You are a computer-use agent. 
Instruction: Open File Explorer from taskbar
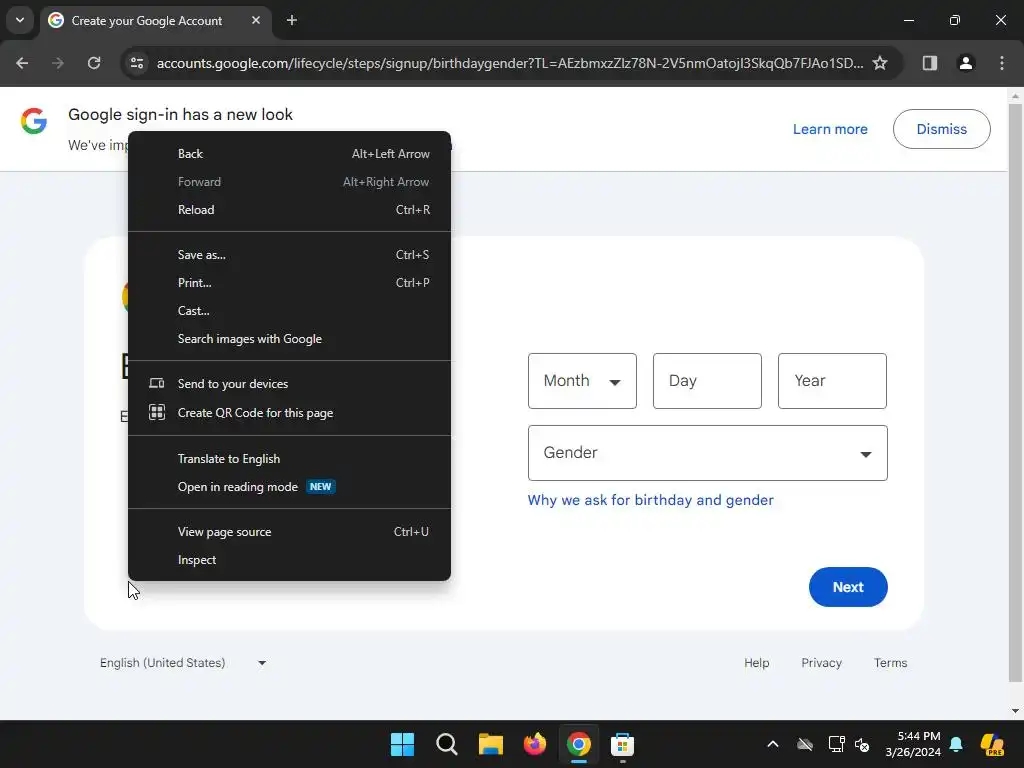(x=490, y=744)
